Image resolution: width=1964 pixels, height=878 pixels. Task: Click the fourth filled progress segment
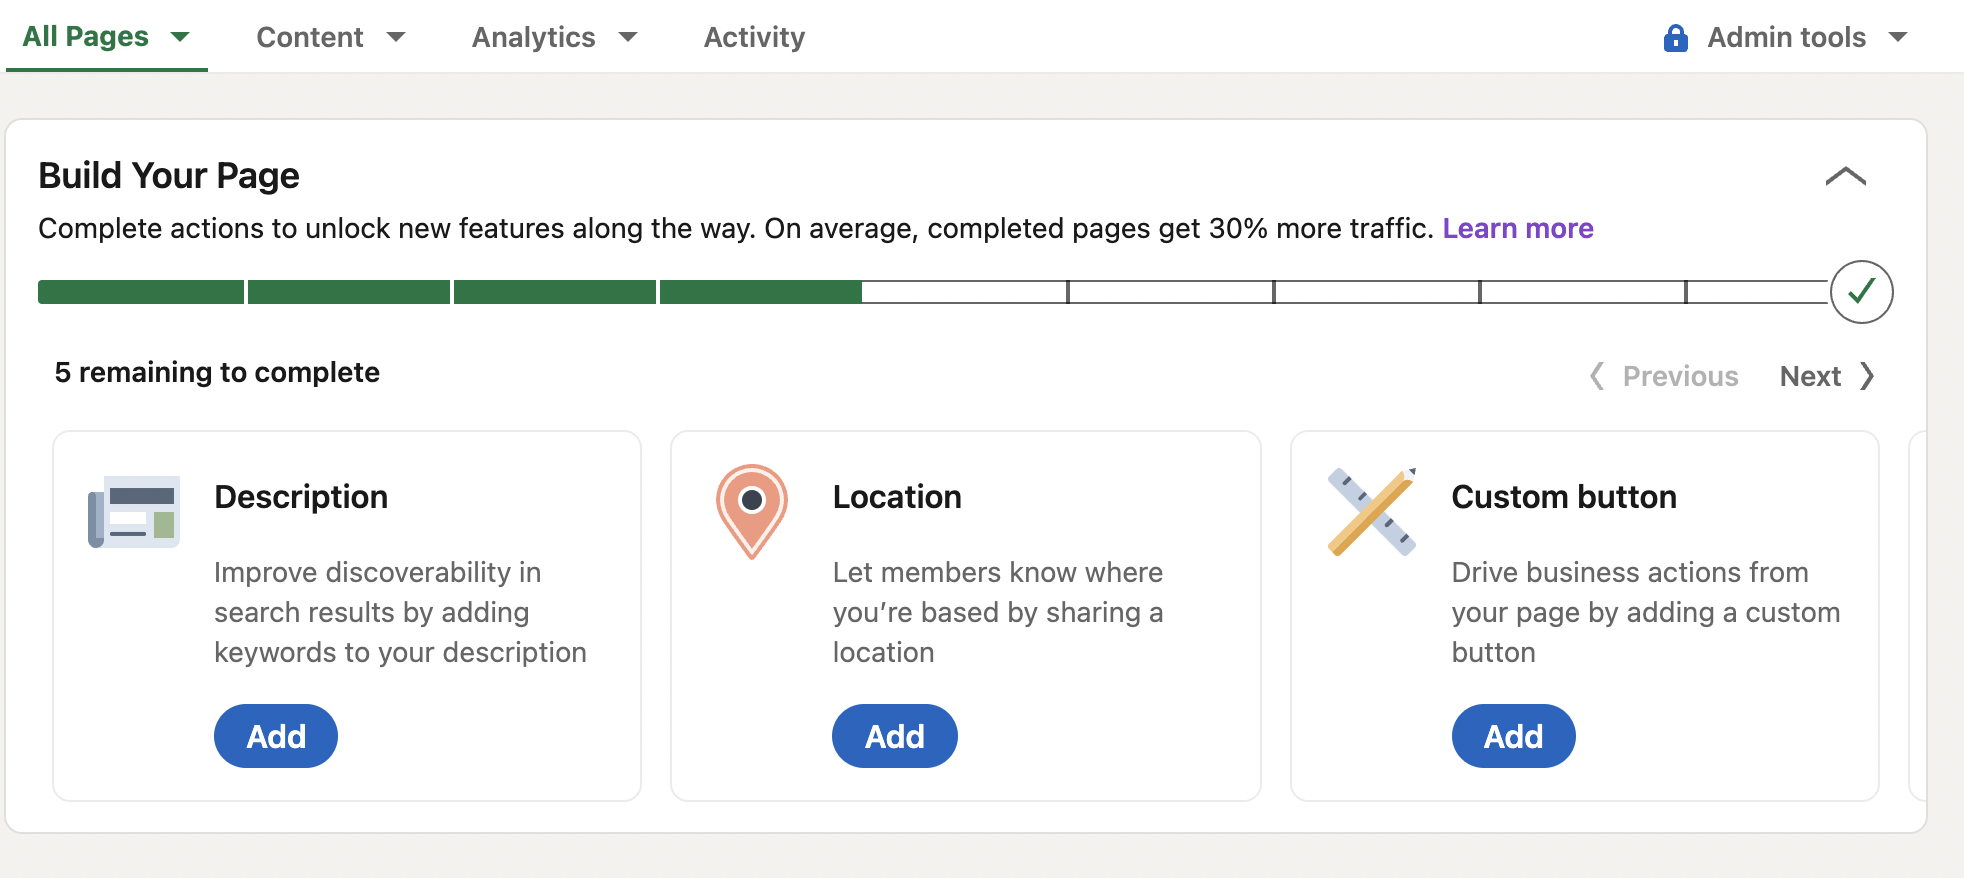pyautogui.click(x=761, y=292)
